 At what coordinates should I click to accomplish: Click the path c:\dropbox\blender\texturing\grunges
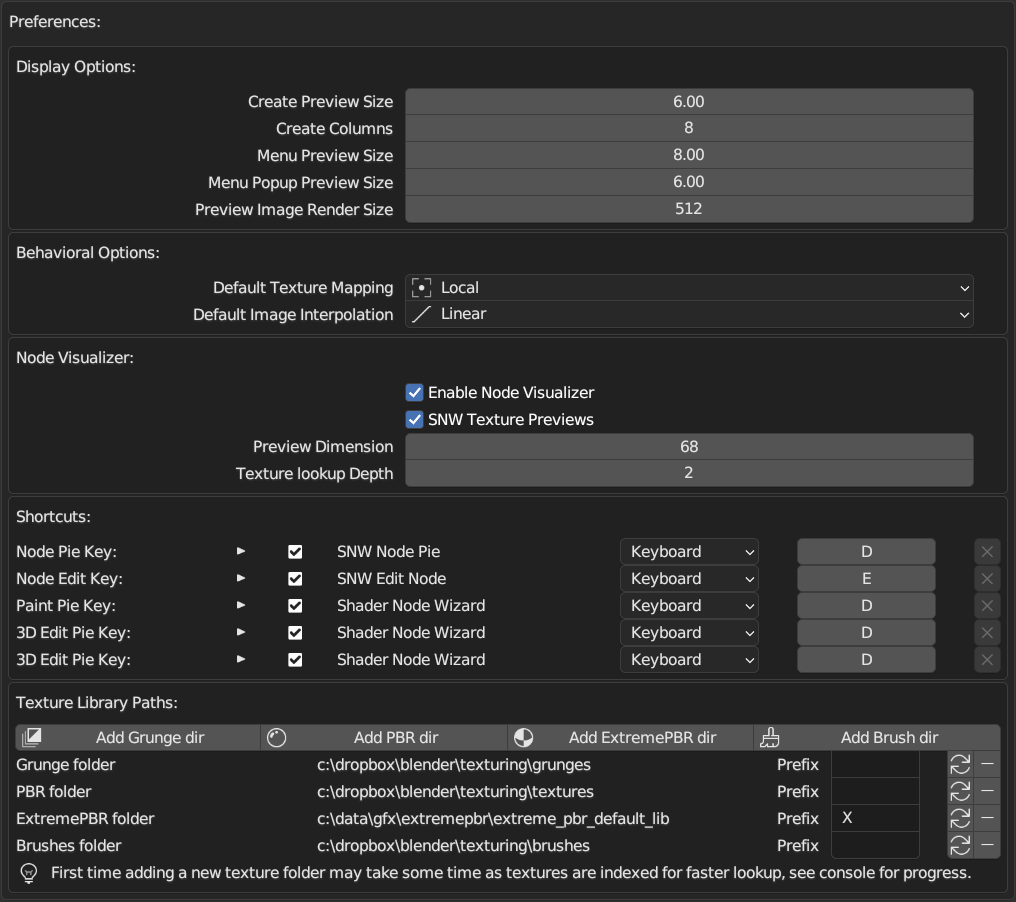pos(454,765)
